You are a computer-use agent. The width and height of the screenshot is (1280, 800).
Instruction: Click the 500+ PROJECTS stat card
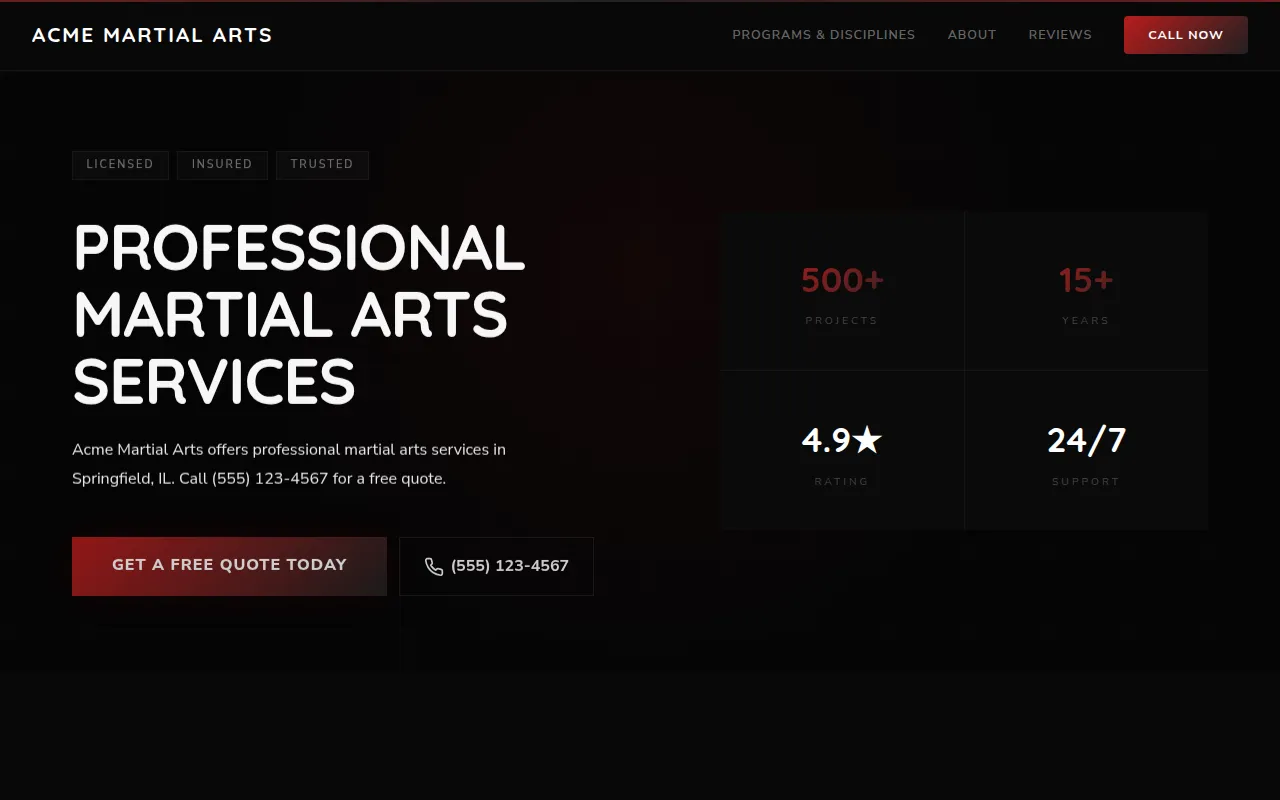point(842,290)
